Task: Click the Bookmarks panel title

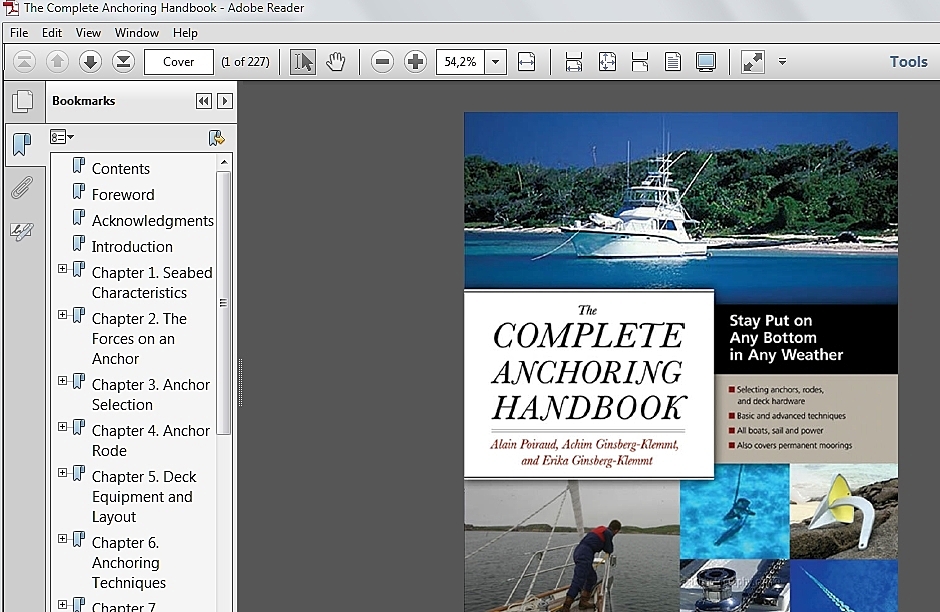Action: click(x=83, y=101)
